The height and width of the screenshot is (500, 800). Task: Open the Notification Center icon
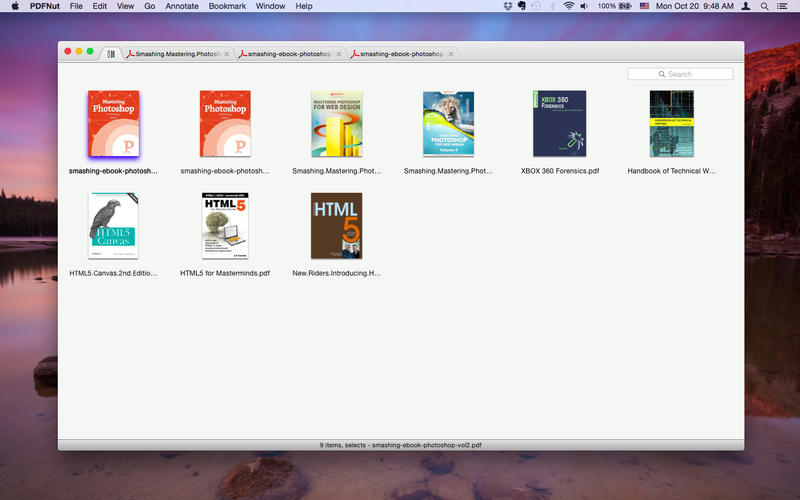pos(786,6)
